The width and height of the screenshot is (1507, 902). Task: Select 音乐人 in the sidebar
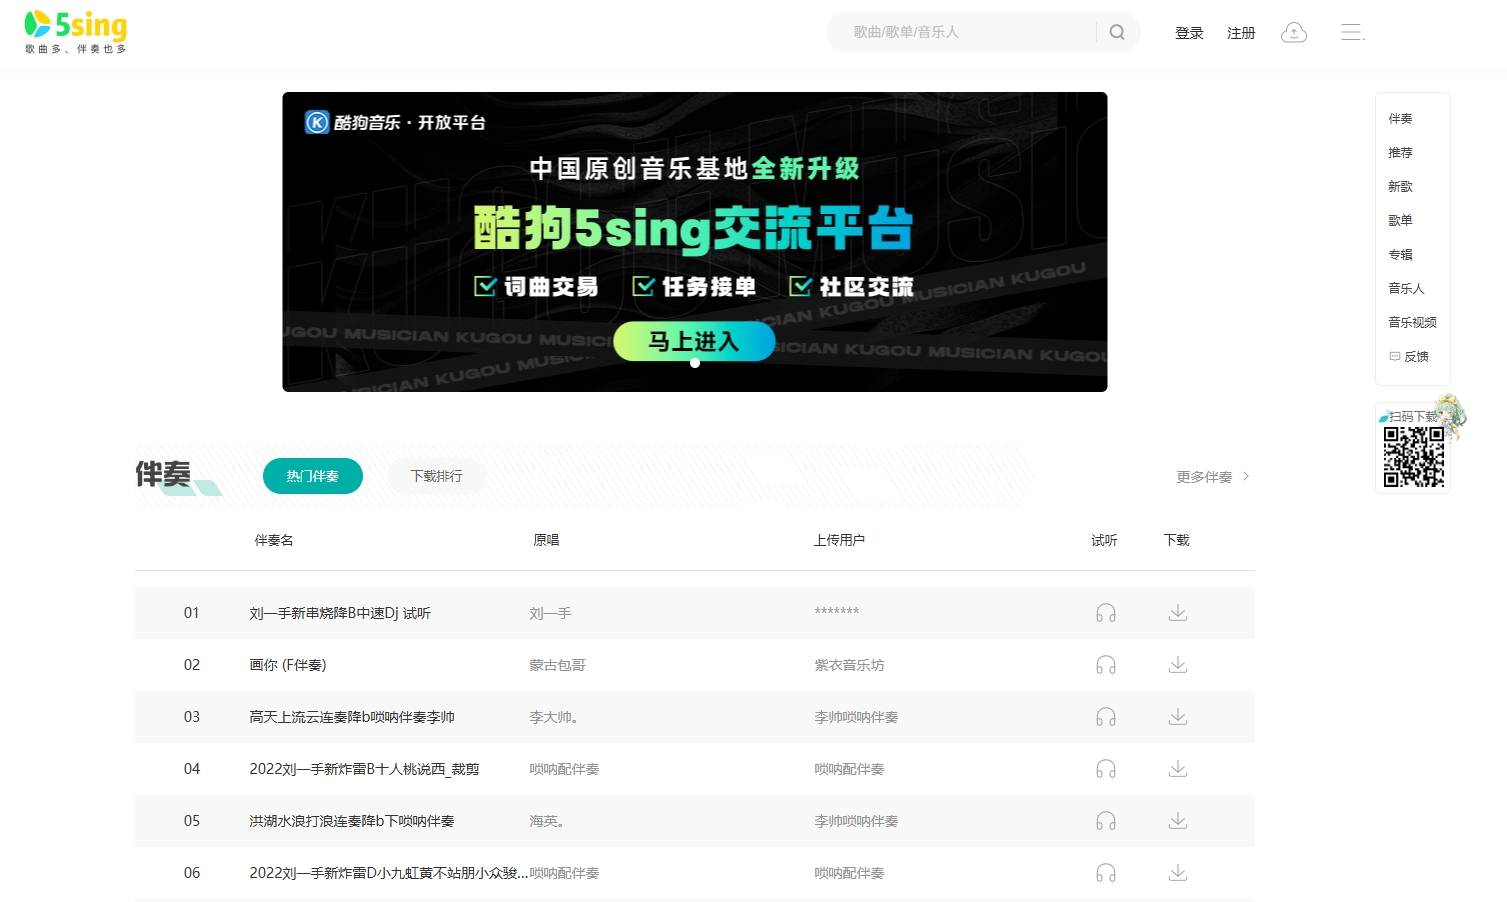[1405, 288]
